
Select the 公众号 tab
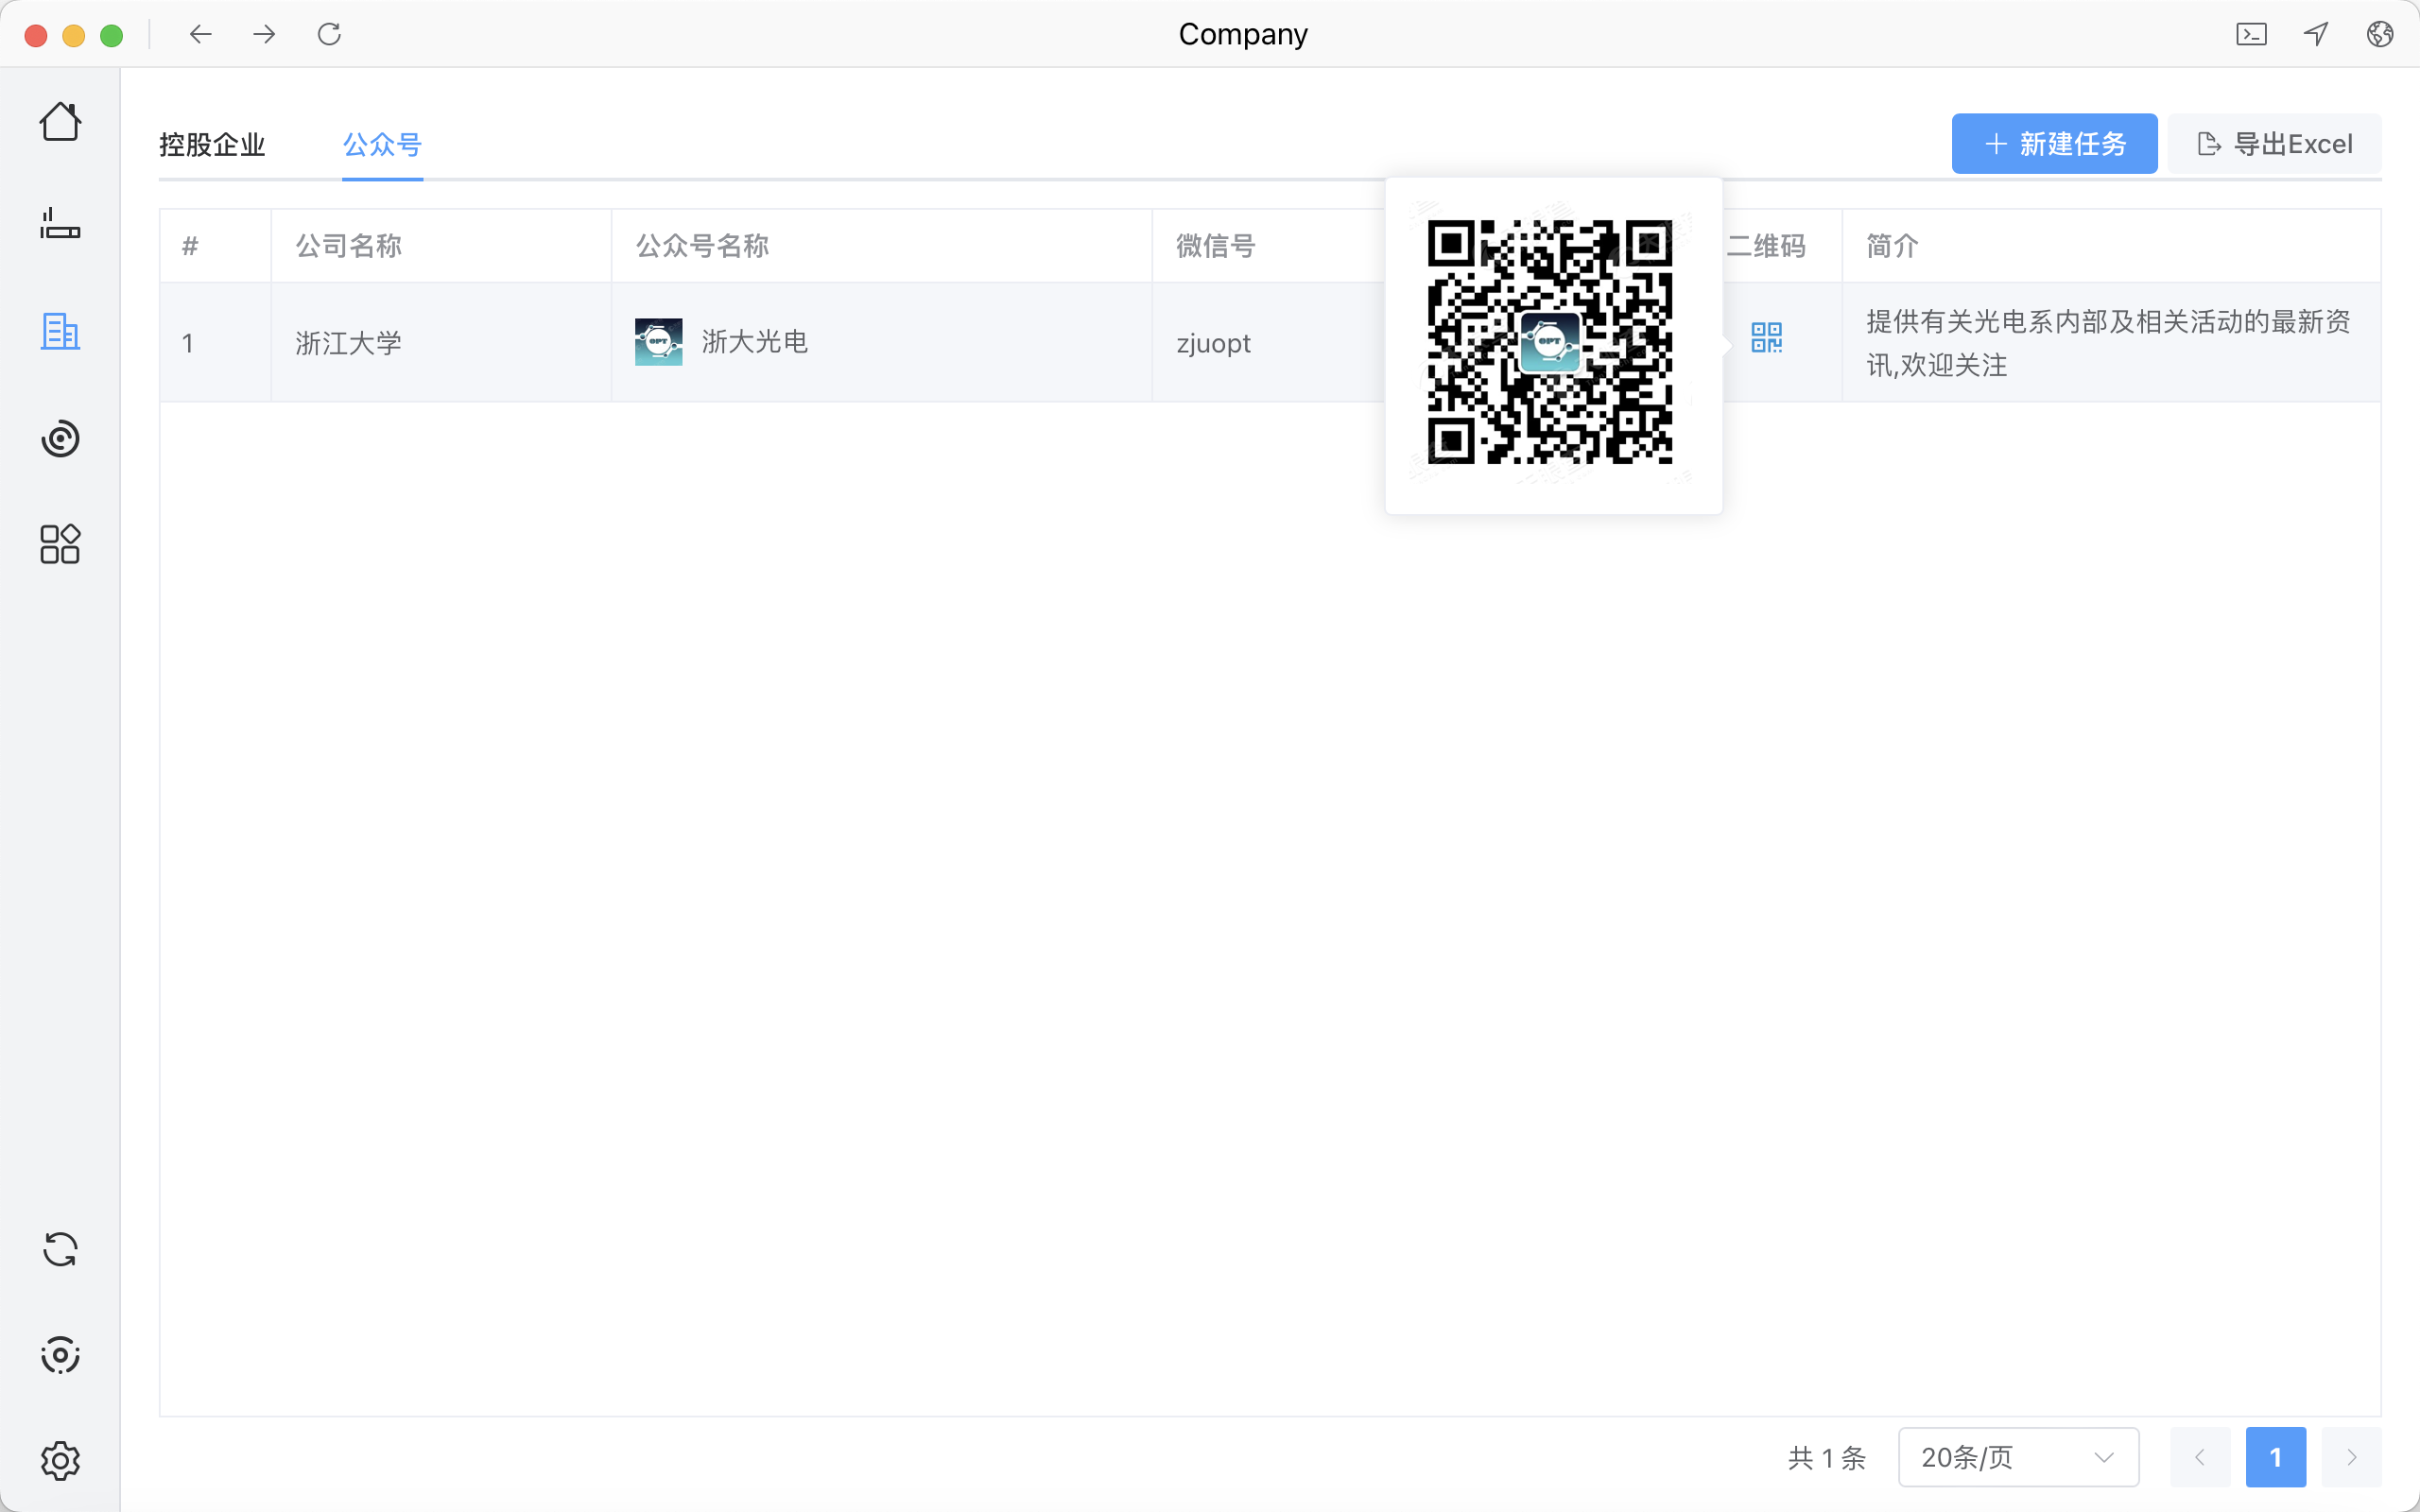click(382, 145)
